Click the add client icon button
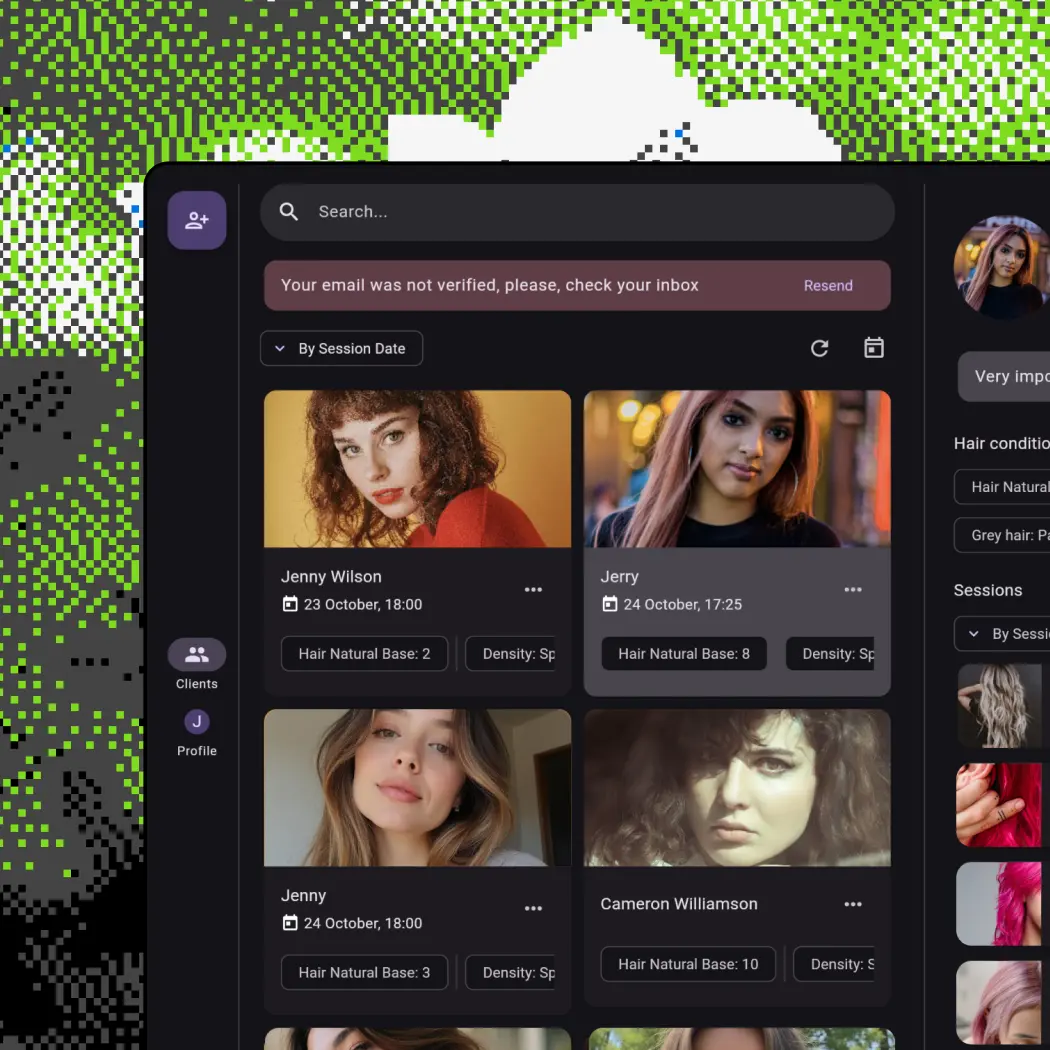This screenshot has width=1050, height=1050. (x=197, y=220)
